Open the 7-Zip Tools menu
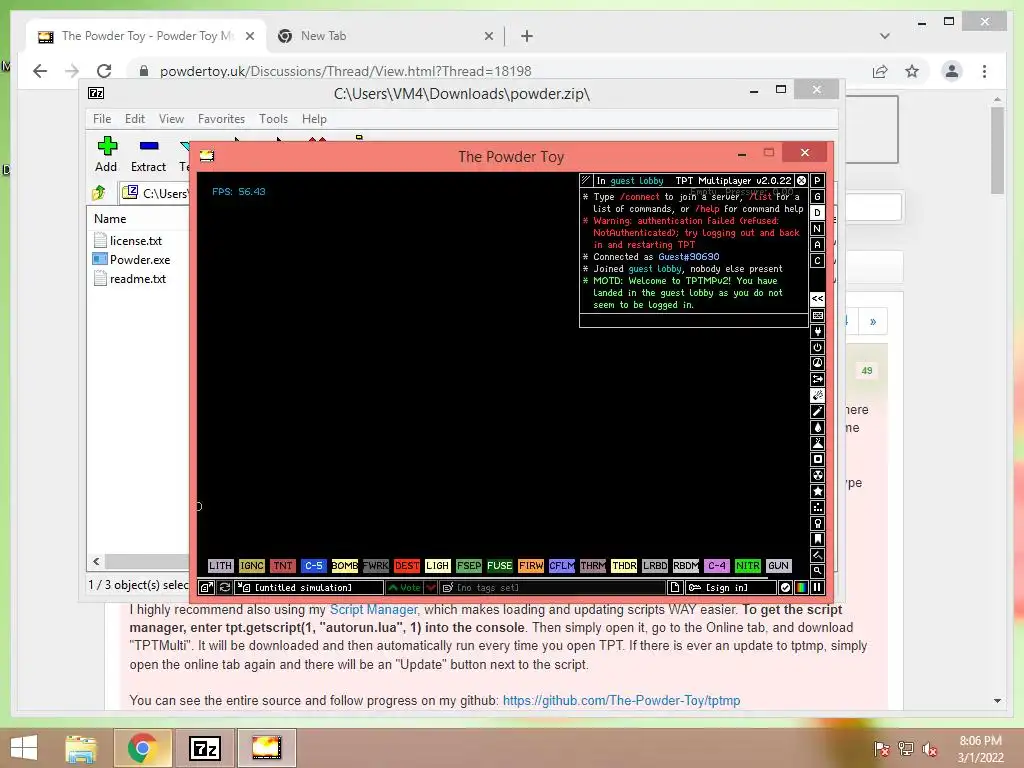The image size is (1024, 768). pos(273,119)
